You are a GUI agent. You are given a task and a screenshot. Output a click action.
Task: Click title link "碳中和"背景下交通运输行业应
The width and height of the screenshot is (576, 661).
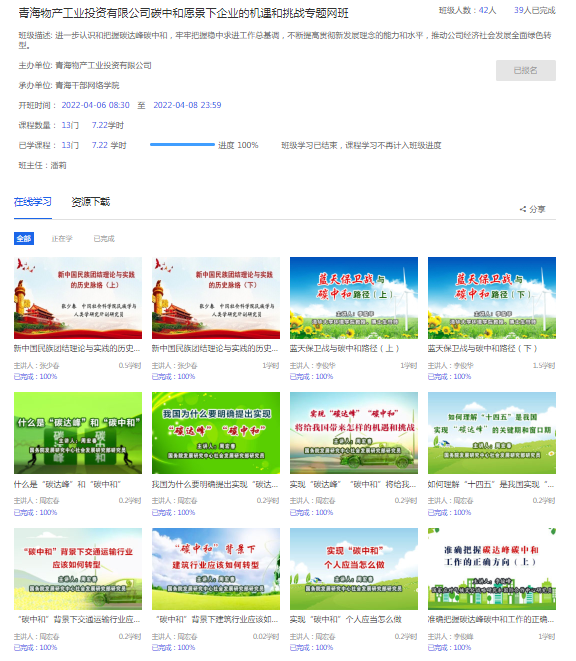coord(78,619)
